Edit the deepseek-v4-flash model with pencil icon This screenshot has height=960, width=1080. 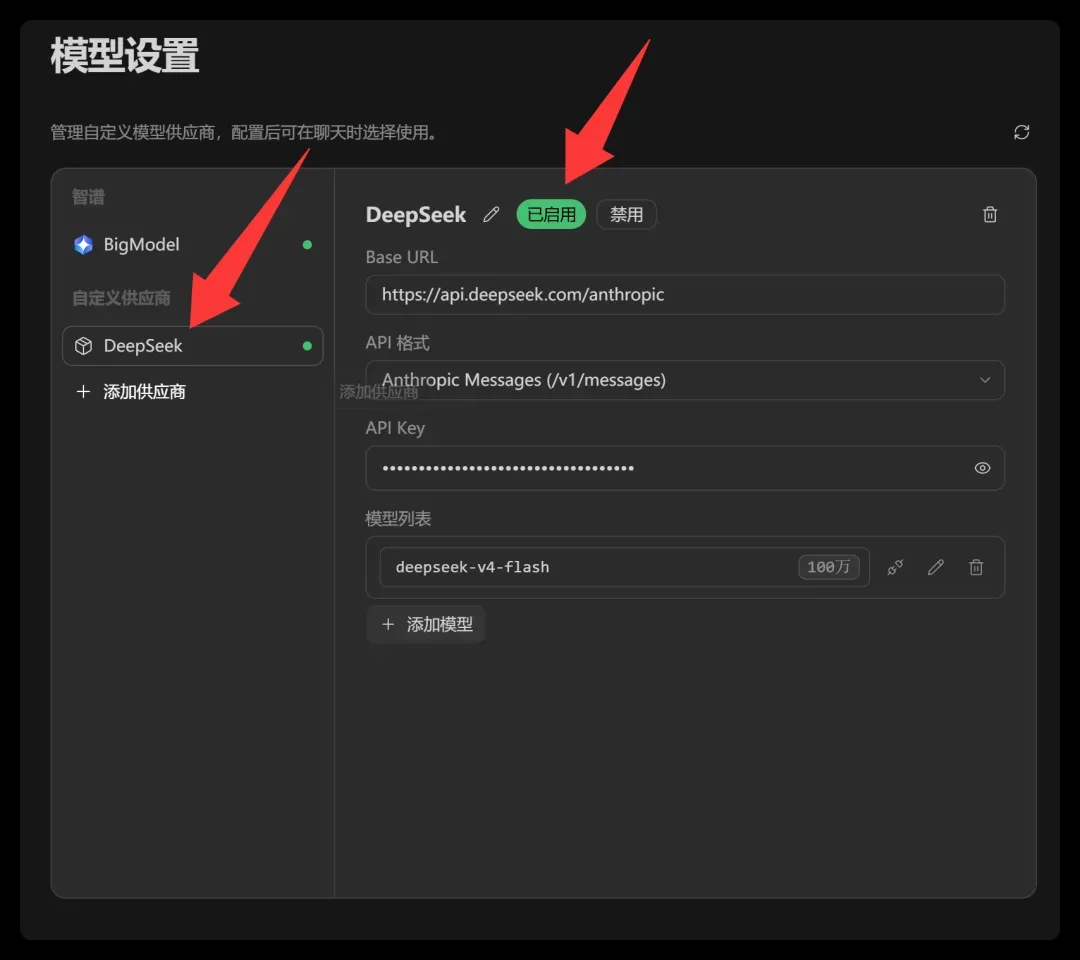pos(935,567)
